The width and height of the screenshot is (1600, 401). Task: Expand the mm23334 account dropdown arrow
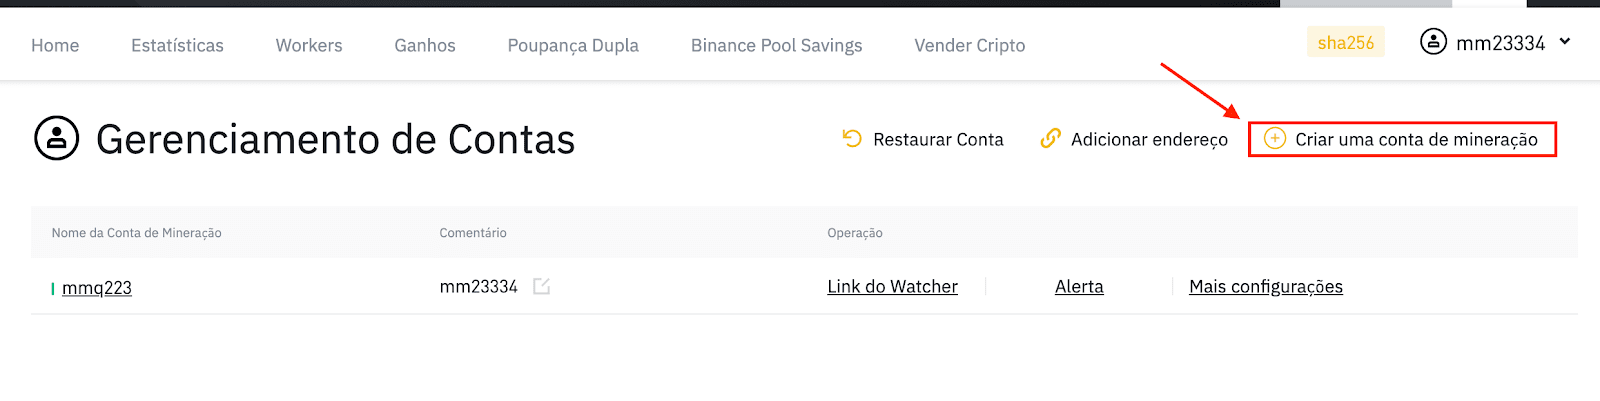[1565, 42]
